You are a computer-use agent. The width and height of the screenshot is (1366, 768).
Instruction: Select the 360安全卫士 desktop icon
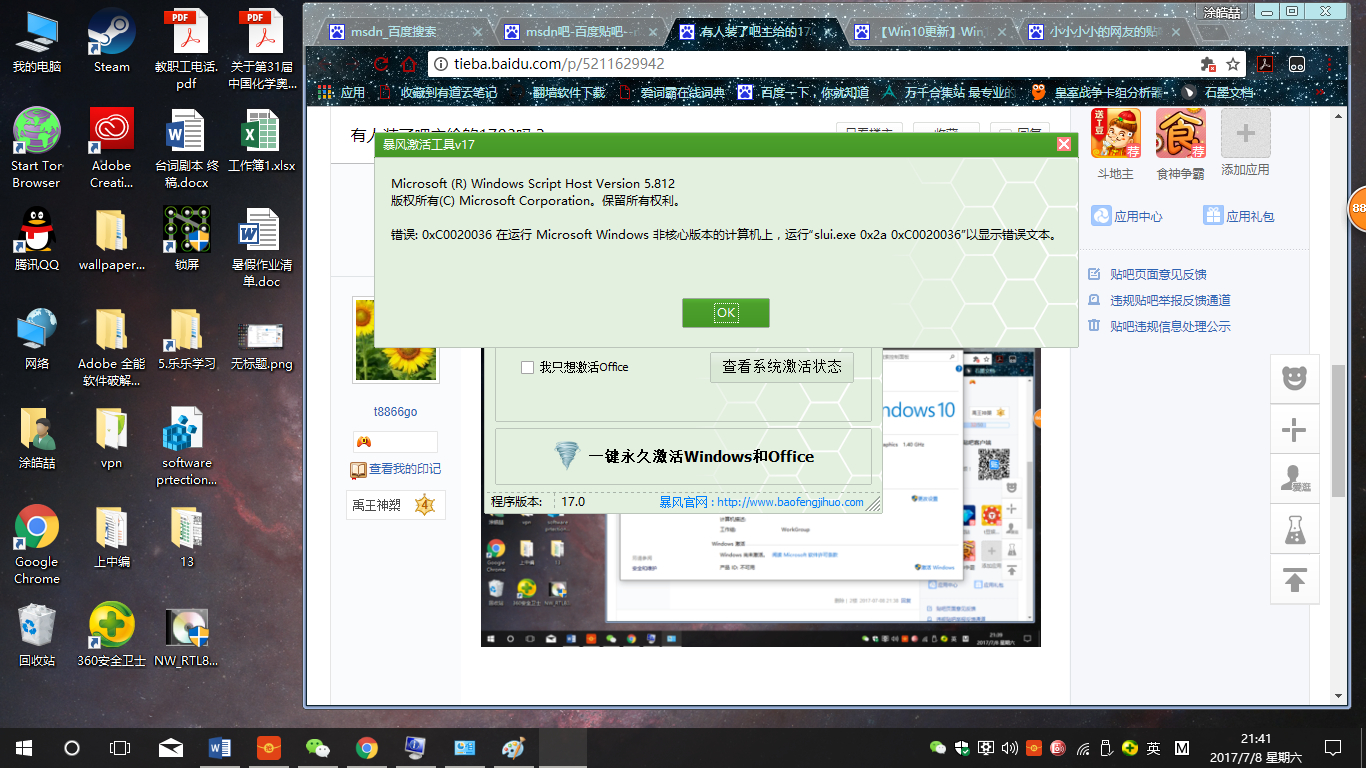[x=112, y=635]
